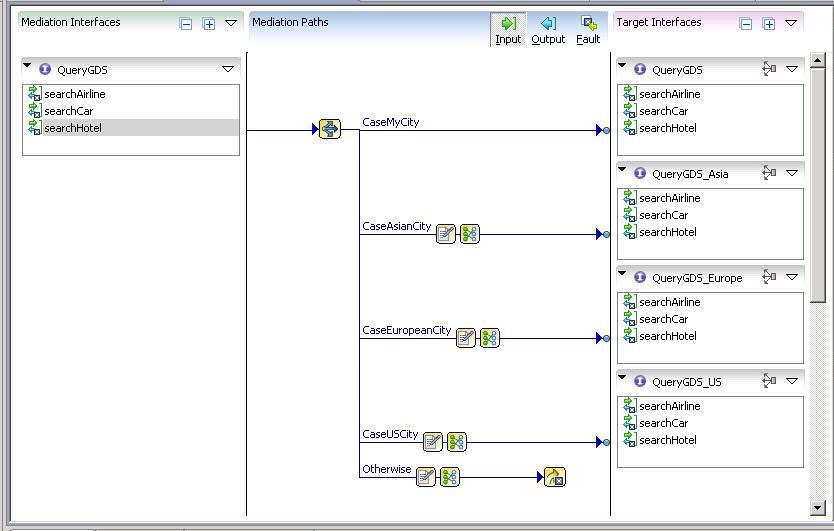
Task: Click the interface icon of QueryGDS_US
Action: point(640,381)
